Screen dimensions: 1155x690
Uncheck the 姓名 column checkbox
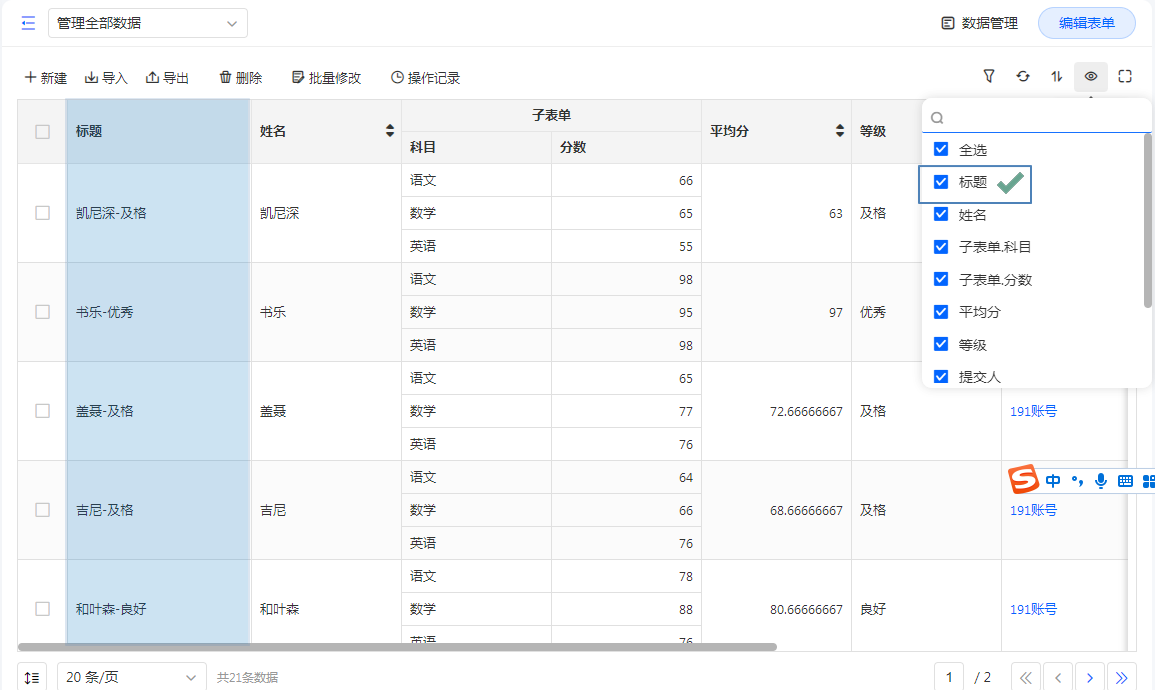pyautogui.click(x=941, y=214)
